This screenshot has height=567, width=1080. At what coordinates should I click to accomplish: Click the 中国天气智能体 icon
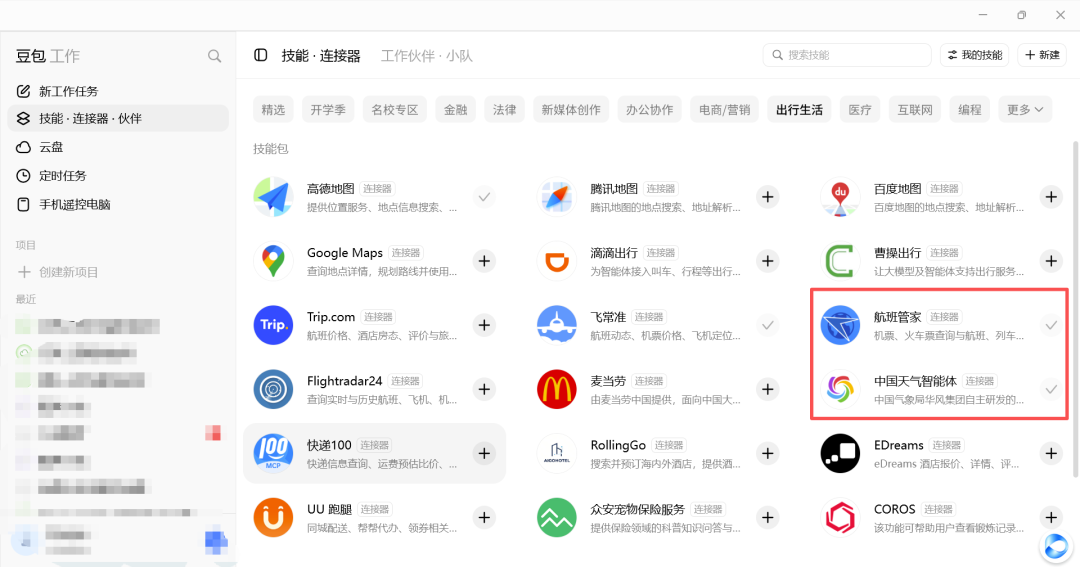pyautogui.click(x=840, y=389)
